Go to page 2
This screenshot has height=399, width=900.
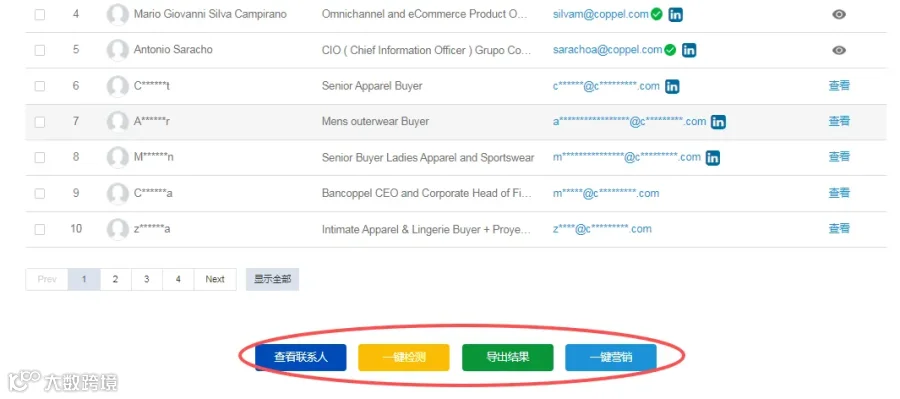(x=115, y=280)
